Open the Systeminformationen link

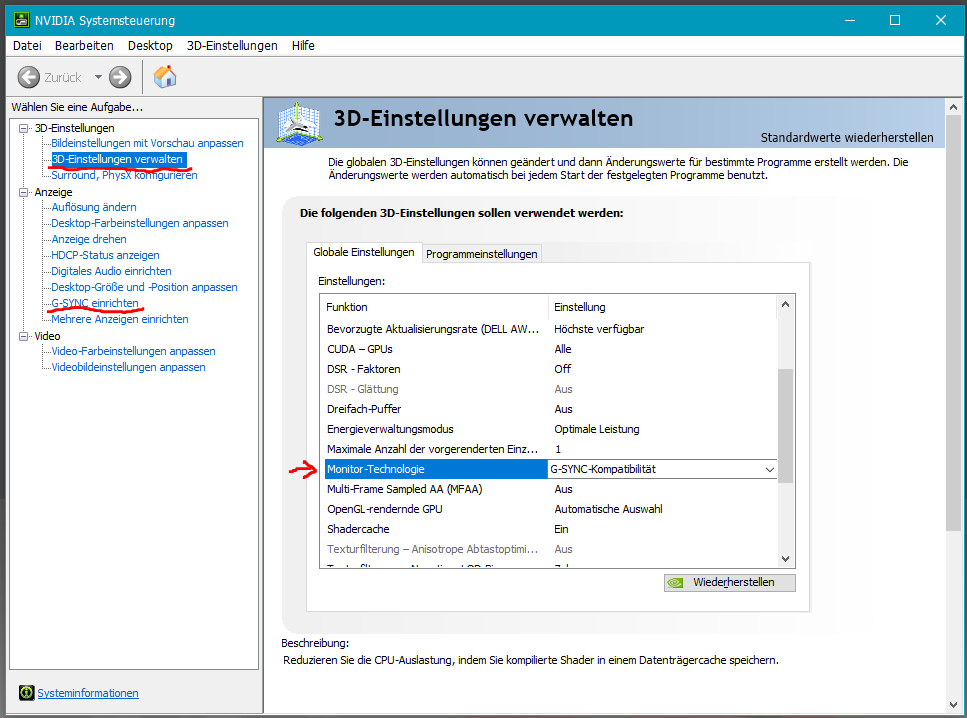(88, 693)
